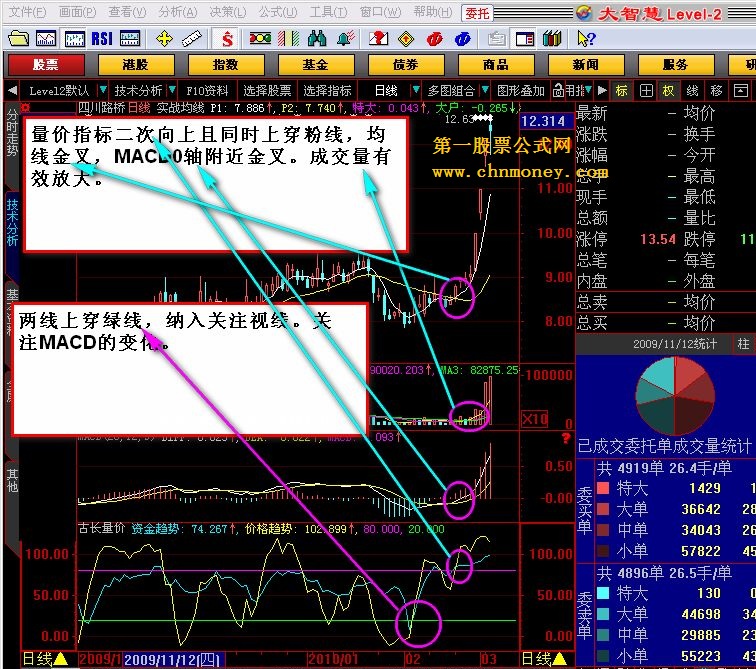
Task: Open the 文件(F) menu
Action: pyautogui.click(x=28, y=12)
